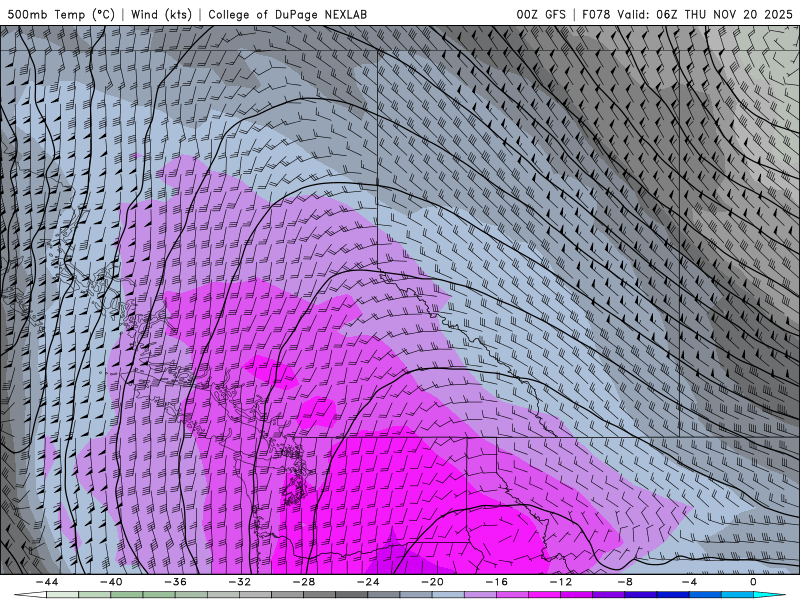This screenshot has height=600, width=800.
Task: Click the -12 colorbar label
Action: pos(561,582)
